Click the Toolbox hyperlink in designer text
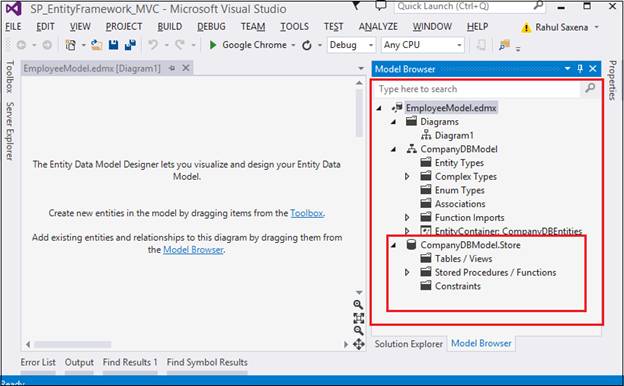 (307, 213)
